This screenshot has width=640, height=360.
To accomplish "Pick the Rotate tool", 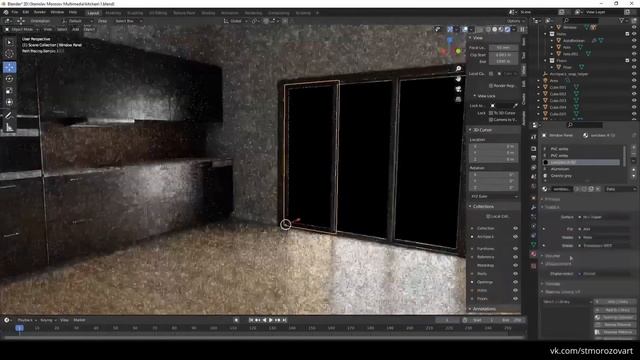I will click(x=10, y=79).
